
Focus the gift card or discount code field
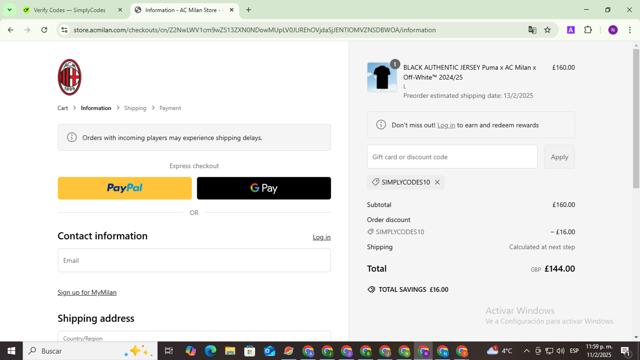(452, 157)
